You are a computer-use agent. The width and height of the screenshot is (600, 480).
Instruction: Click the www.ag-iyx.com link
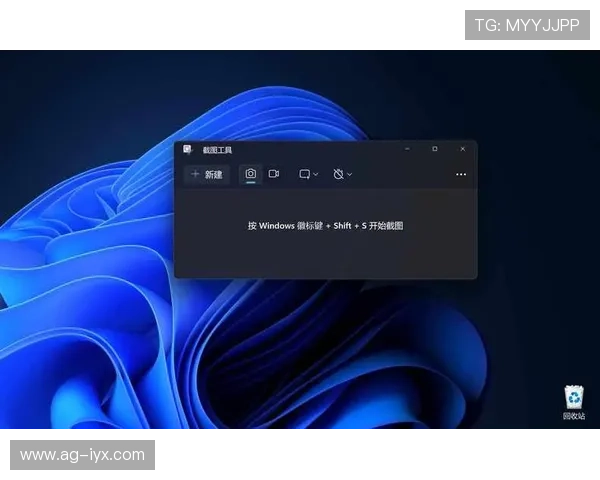pyautogui.click(x=83, y=455)
